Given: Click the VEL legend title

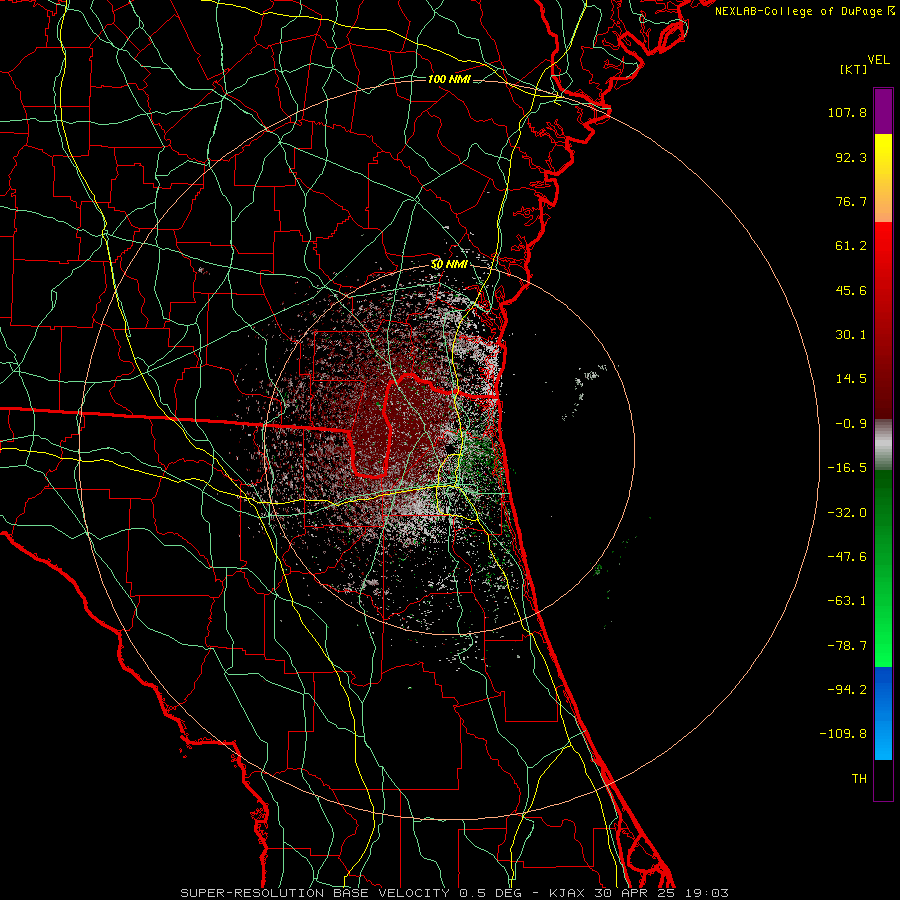Looking at the screenshot, I should (x=878, y=60).
